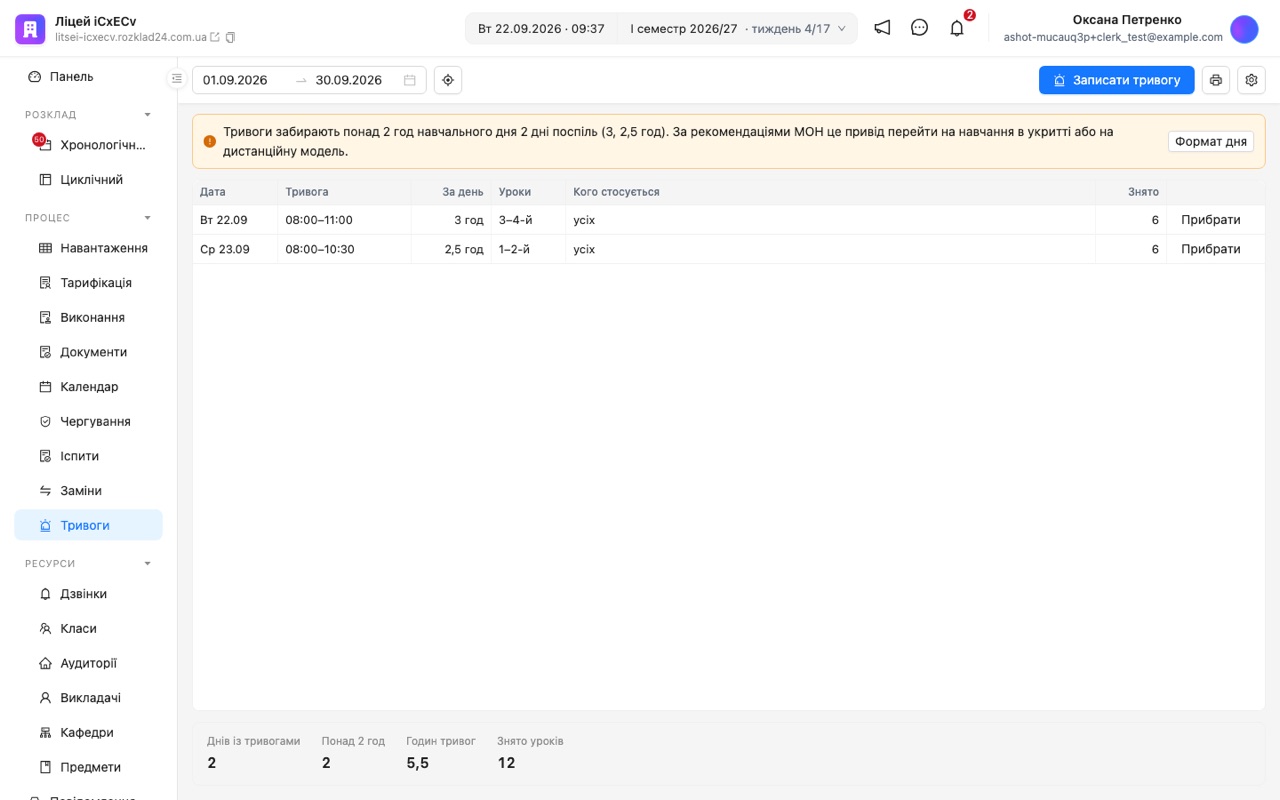1280x800 pixels.
Task: Click the school logo icon
Action: 30,29
